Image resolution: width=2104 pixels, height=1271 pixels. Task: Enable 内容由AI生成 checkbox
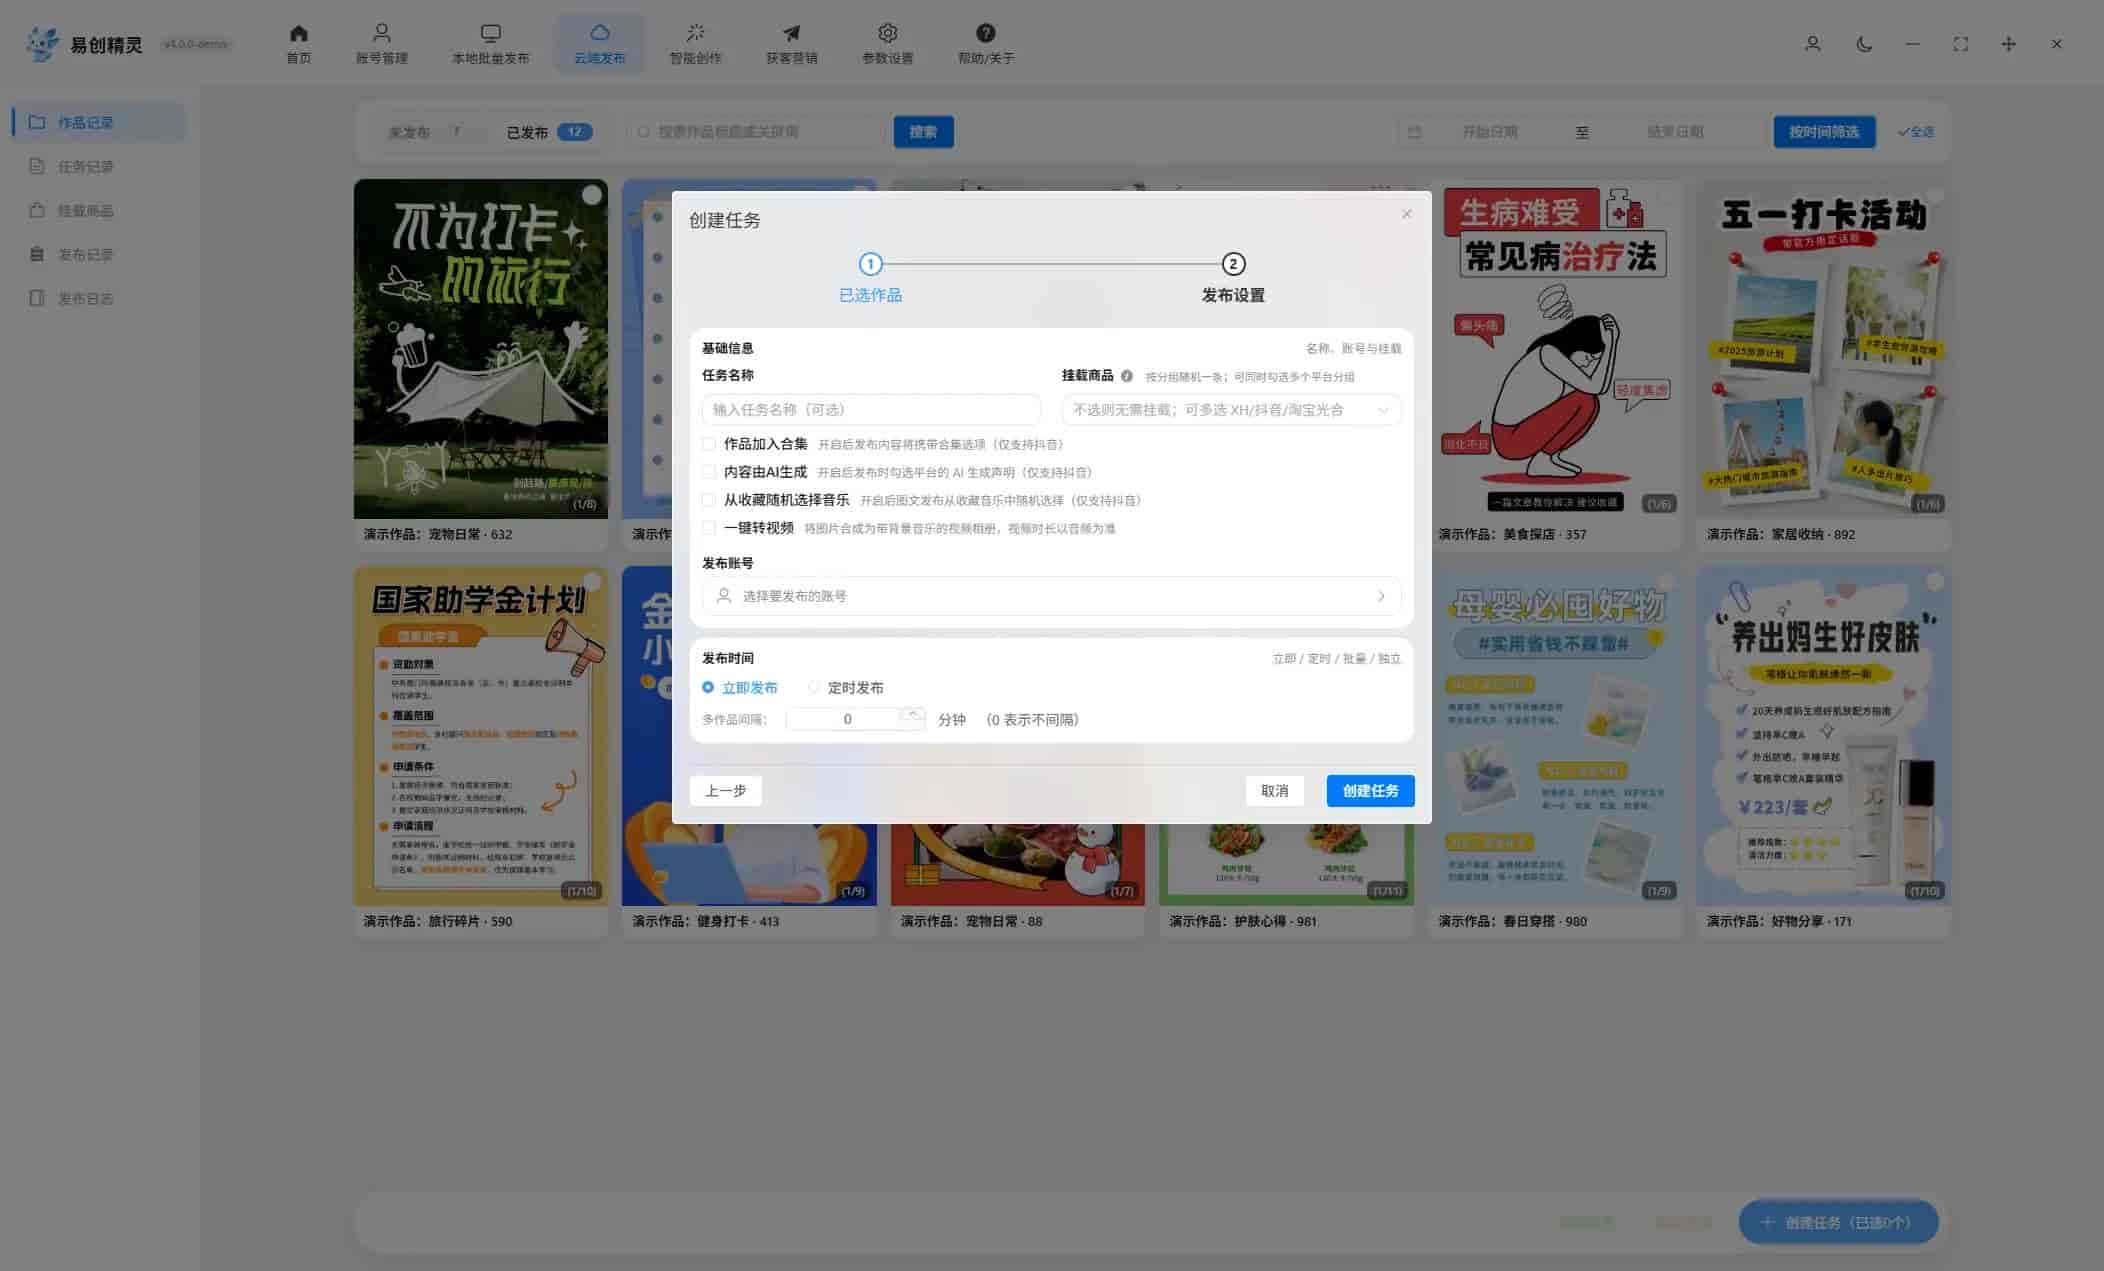[709, 472]
